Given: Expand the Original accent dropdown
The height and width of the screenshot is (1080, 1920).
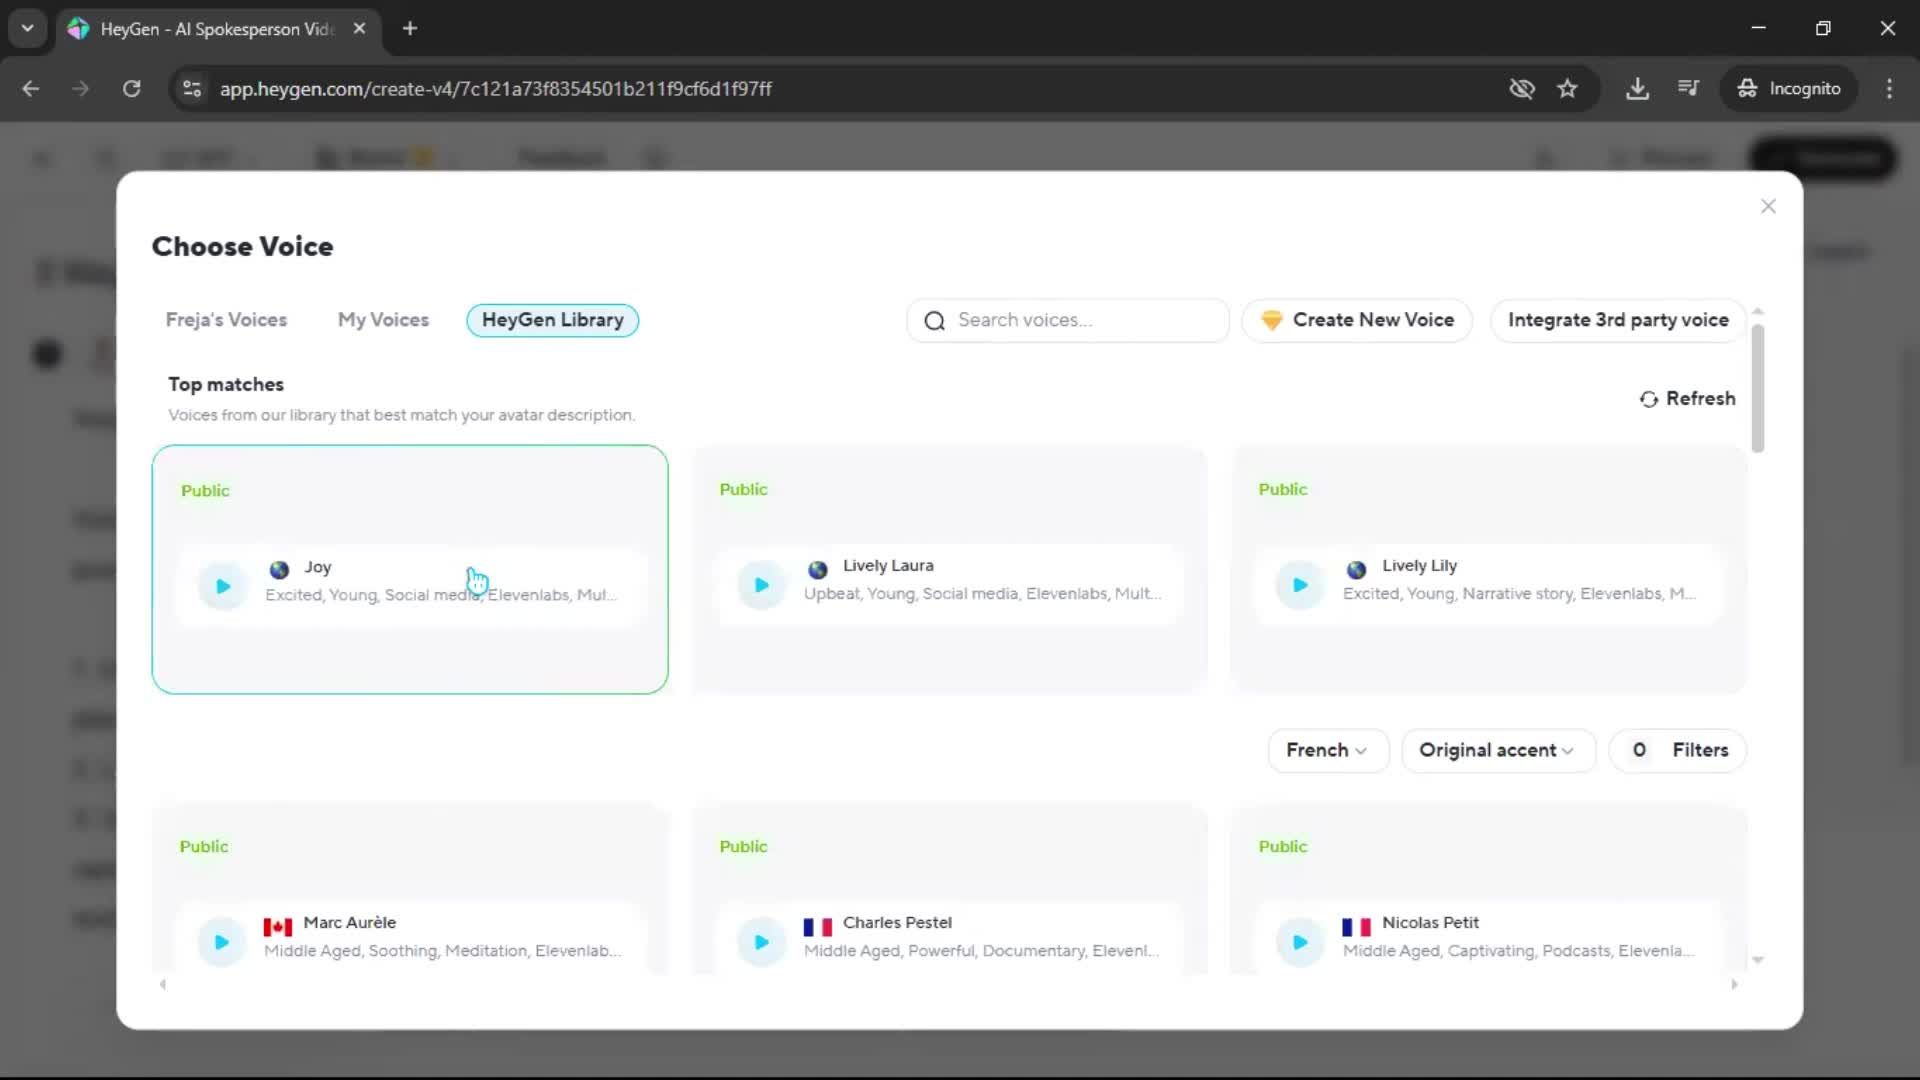Looking at the screenshot, I should (1497, 750).
